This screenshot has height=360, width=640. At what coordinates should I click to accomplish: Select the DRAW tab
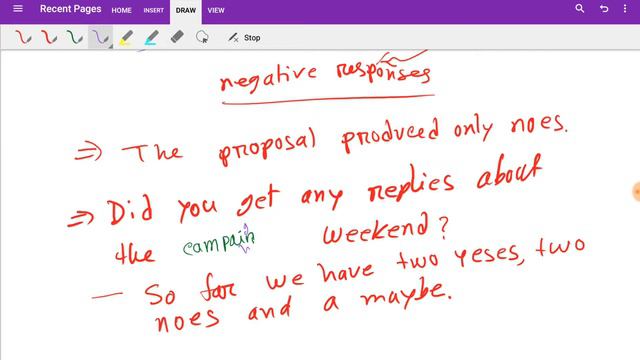tap(186, 11)
